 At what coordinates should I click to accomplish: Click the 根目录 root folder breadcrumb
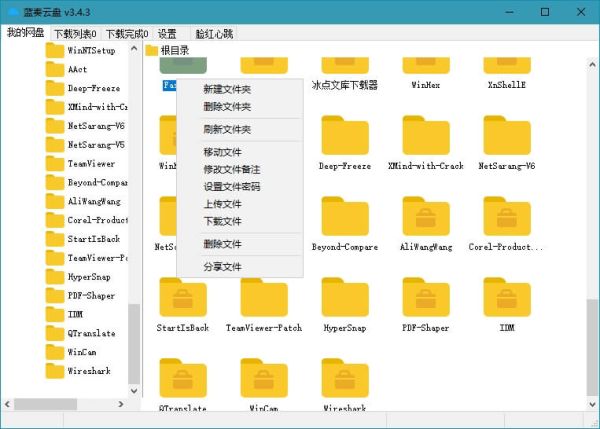pos(168,50)
